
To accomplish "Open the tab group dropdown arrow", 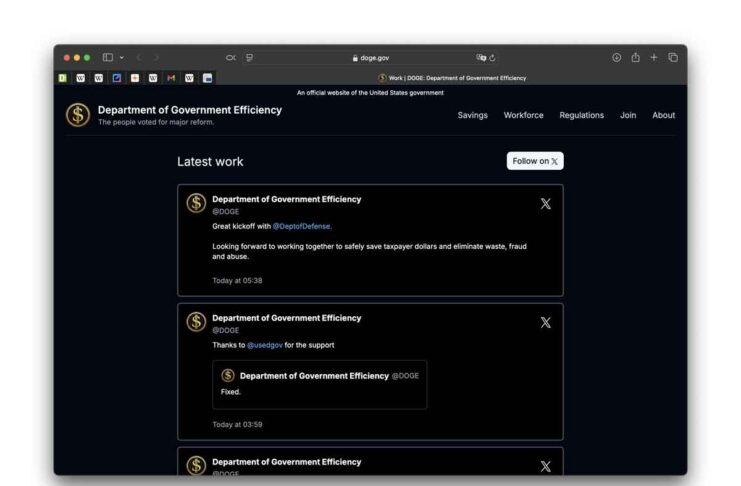I will point(122,58).
